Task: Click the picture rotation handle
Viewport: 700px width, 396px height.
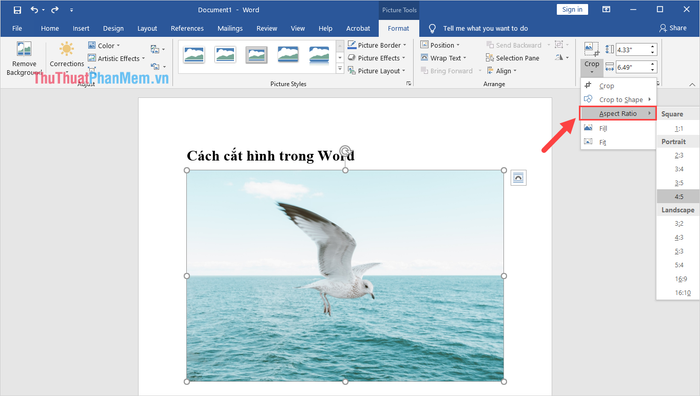Action: pos(345,150)
